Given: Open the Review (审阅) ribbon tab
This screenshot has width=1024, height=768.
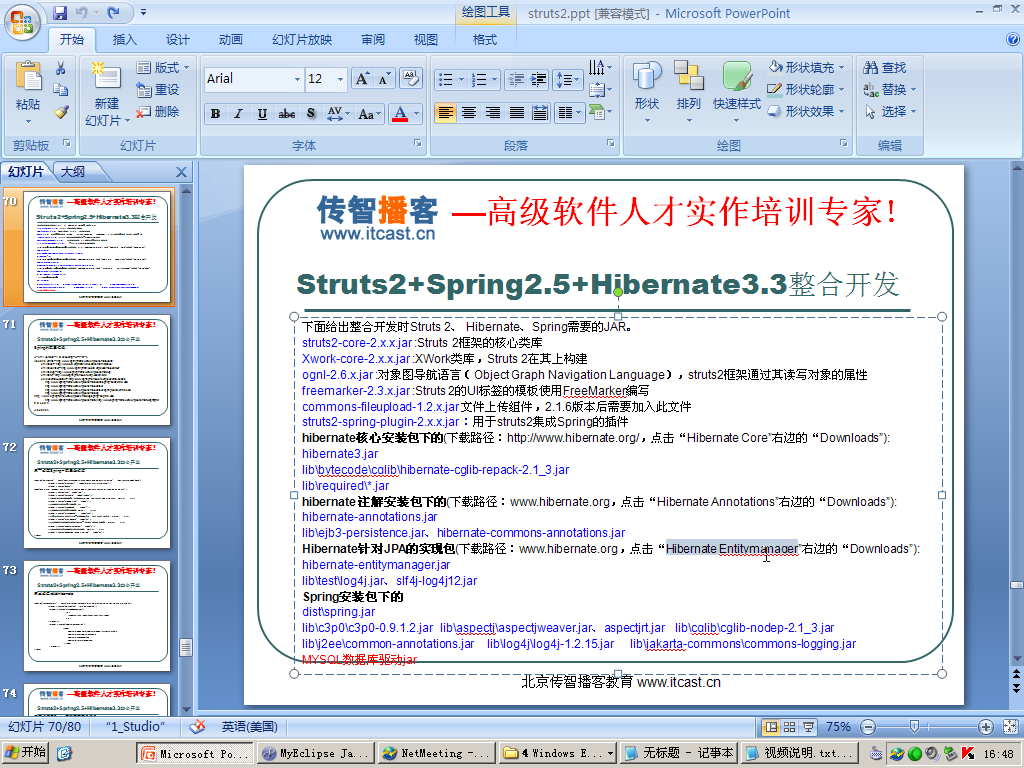Looking at the screenshot, I should 373,40.
